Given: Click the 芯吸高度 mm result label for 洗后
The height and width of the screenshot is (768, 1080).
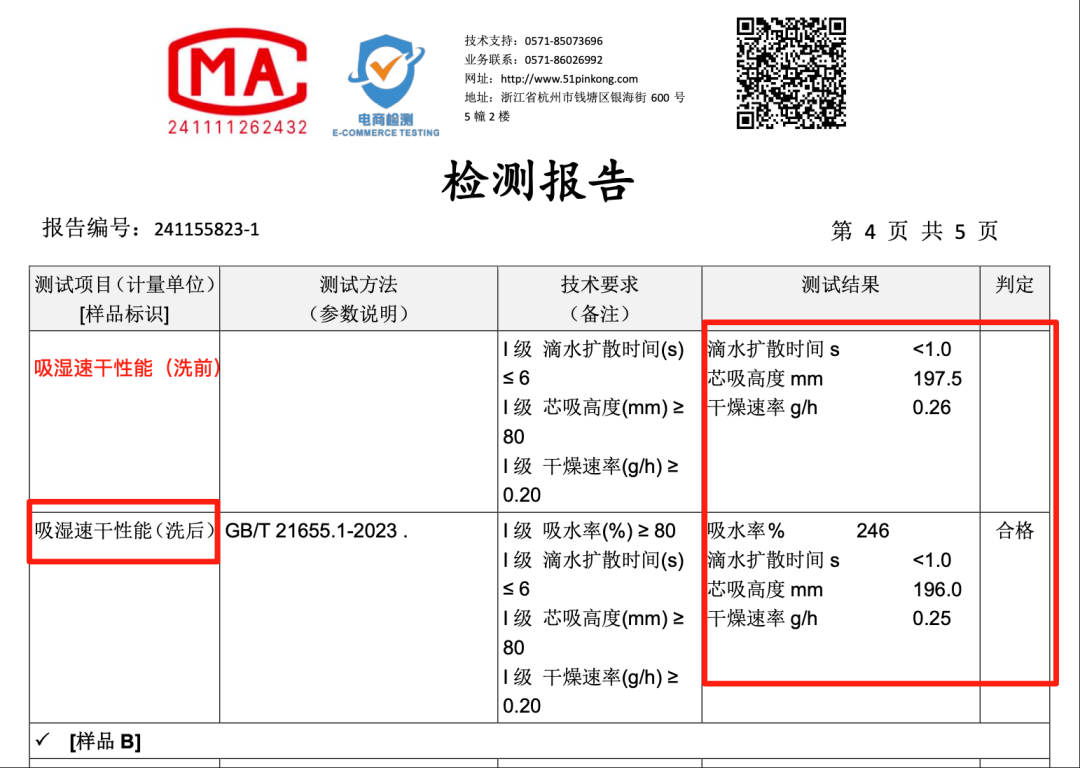Looking at the screenshot, I should 765,590.
